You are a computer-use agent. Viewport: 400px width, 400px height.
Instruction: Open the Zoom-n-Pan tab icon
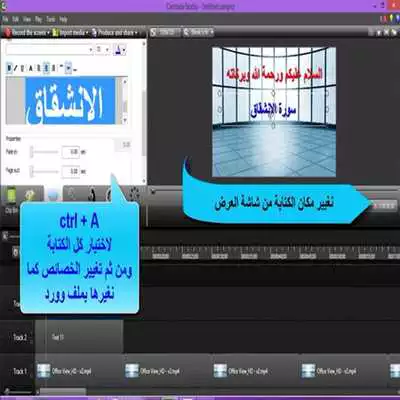72,194
